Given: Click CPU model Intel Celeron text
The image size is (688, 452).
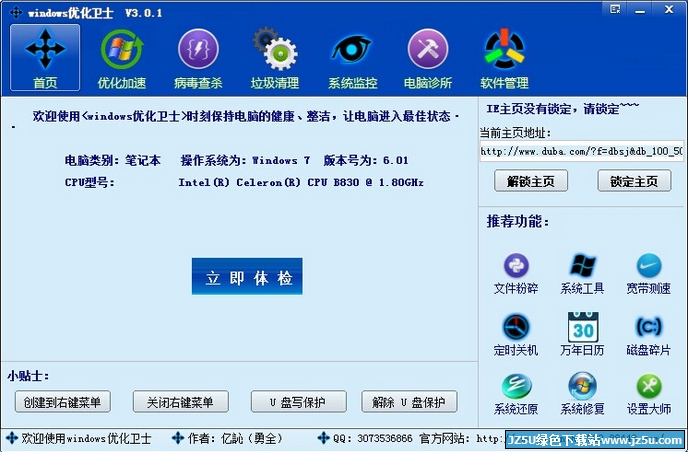Looking at the screenshot, I should pos(301,182).
